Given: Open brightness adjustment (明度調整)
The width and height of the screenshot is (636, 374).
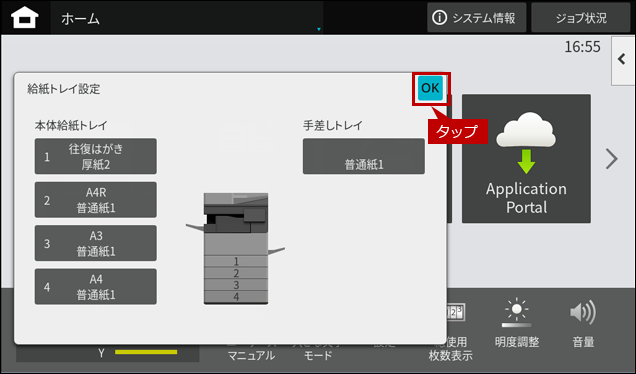Looking at the screenshot, I should (x=516, y=324).
